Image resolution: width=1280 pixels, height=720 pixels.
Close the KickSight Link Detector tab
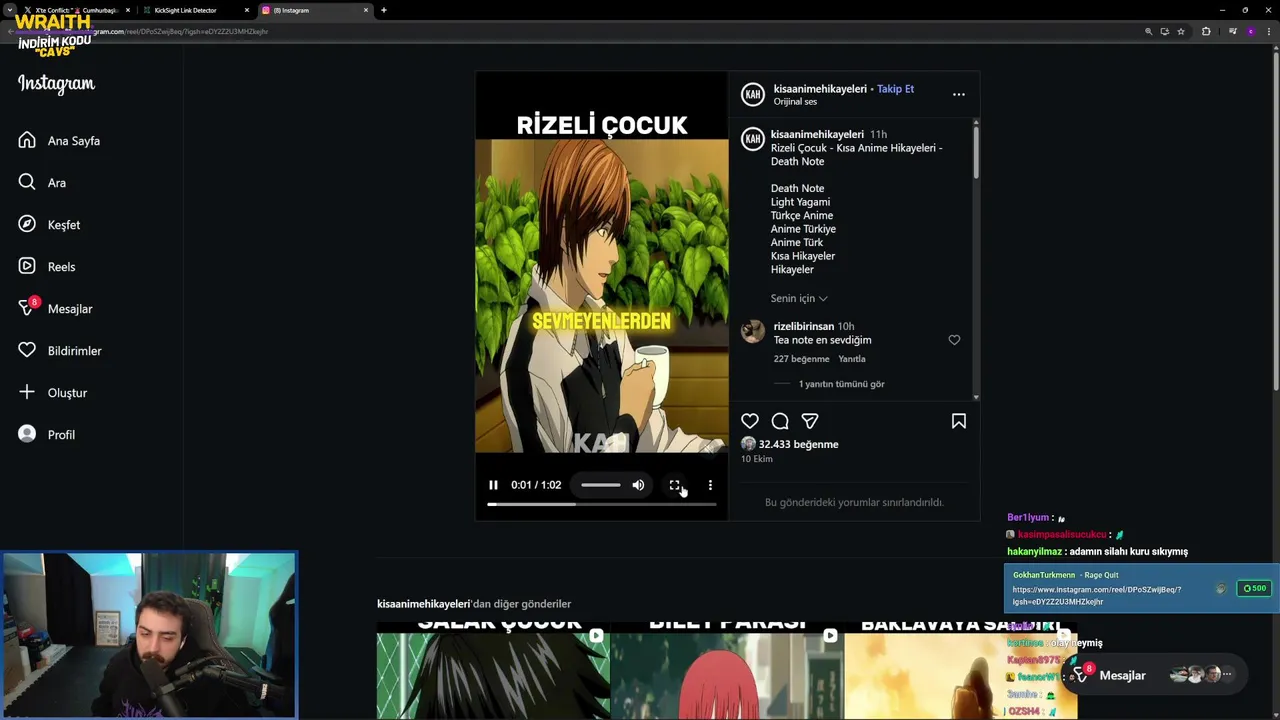(247, 10)
